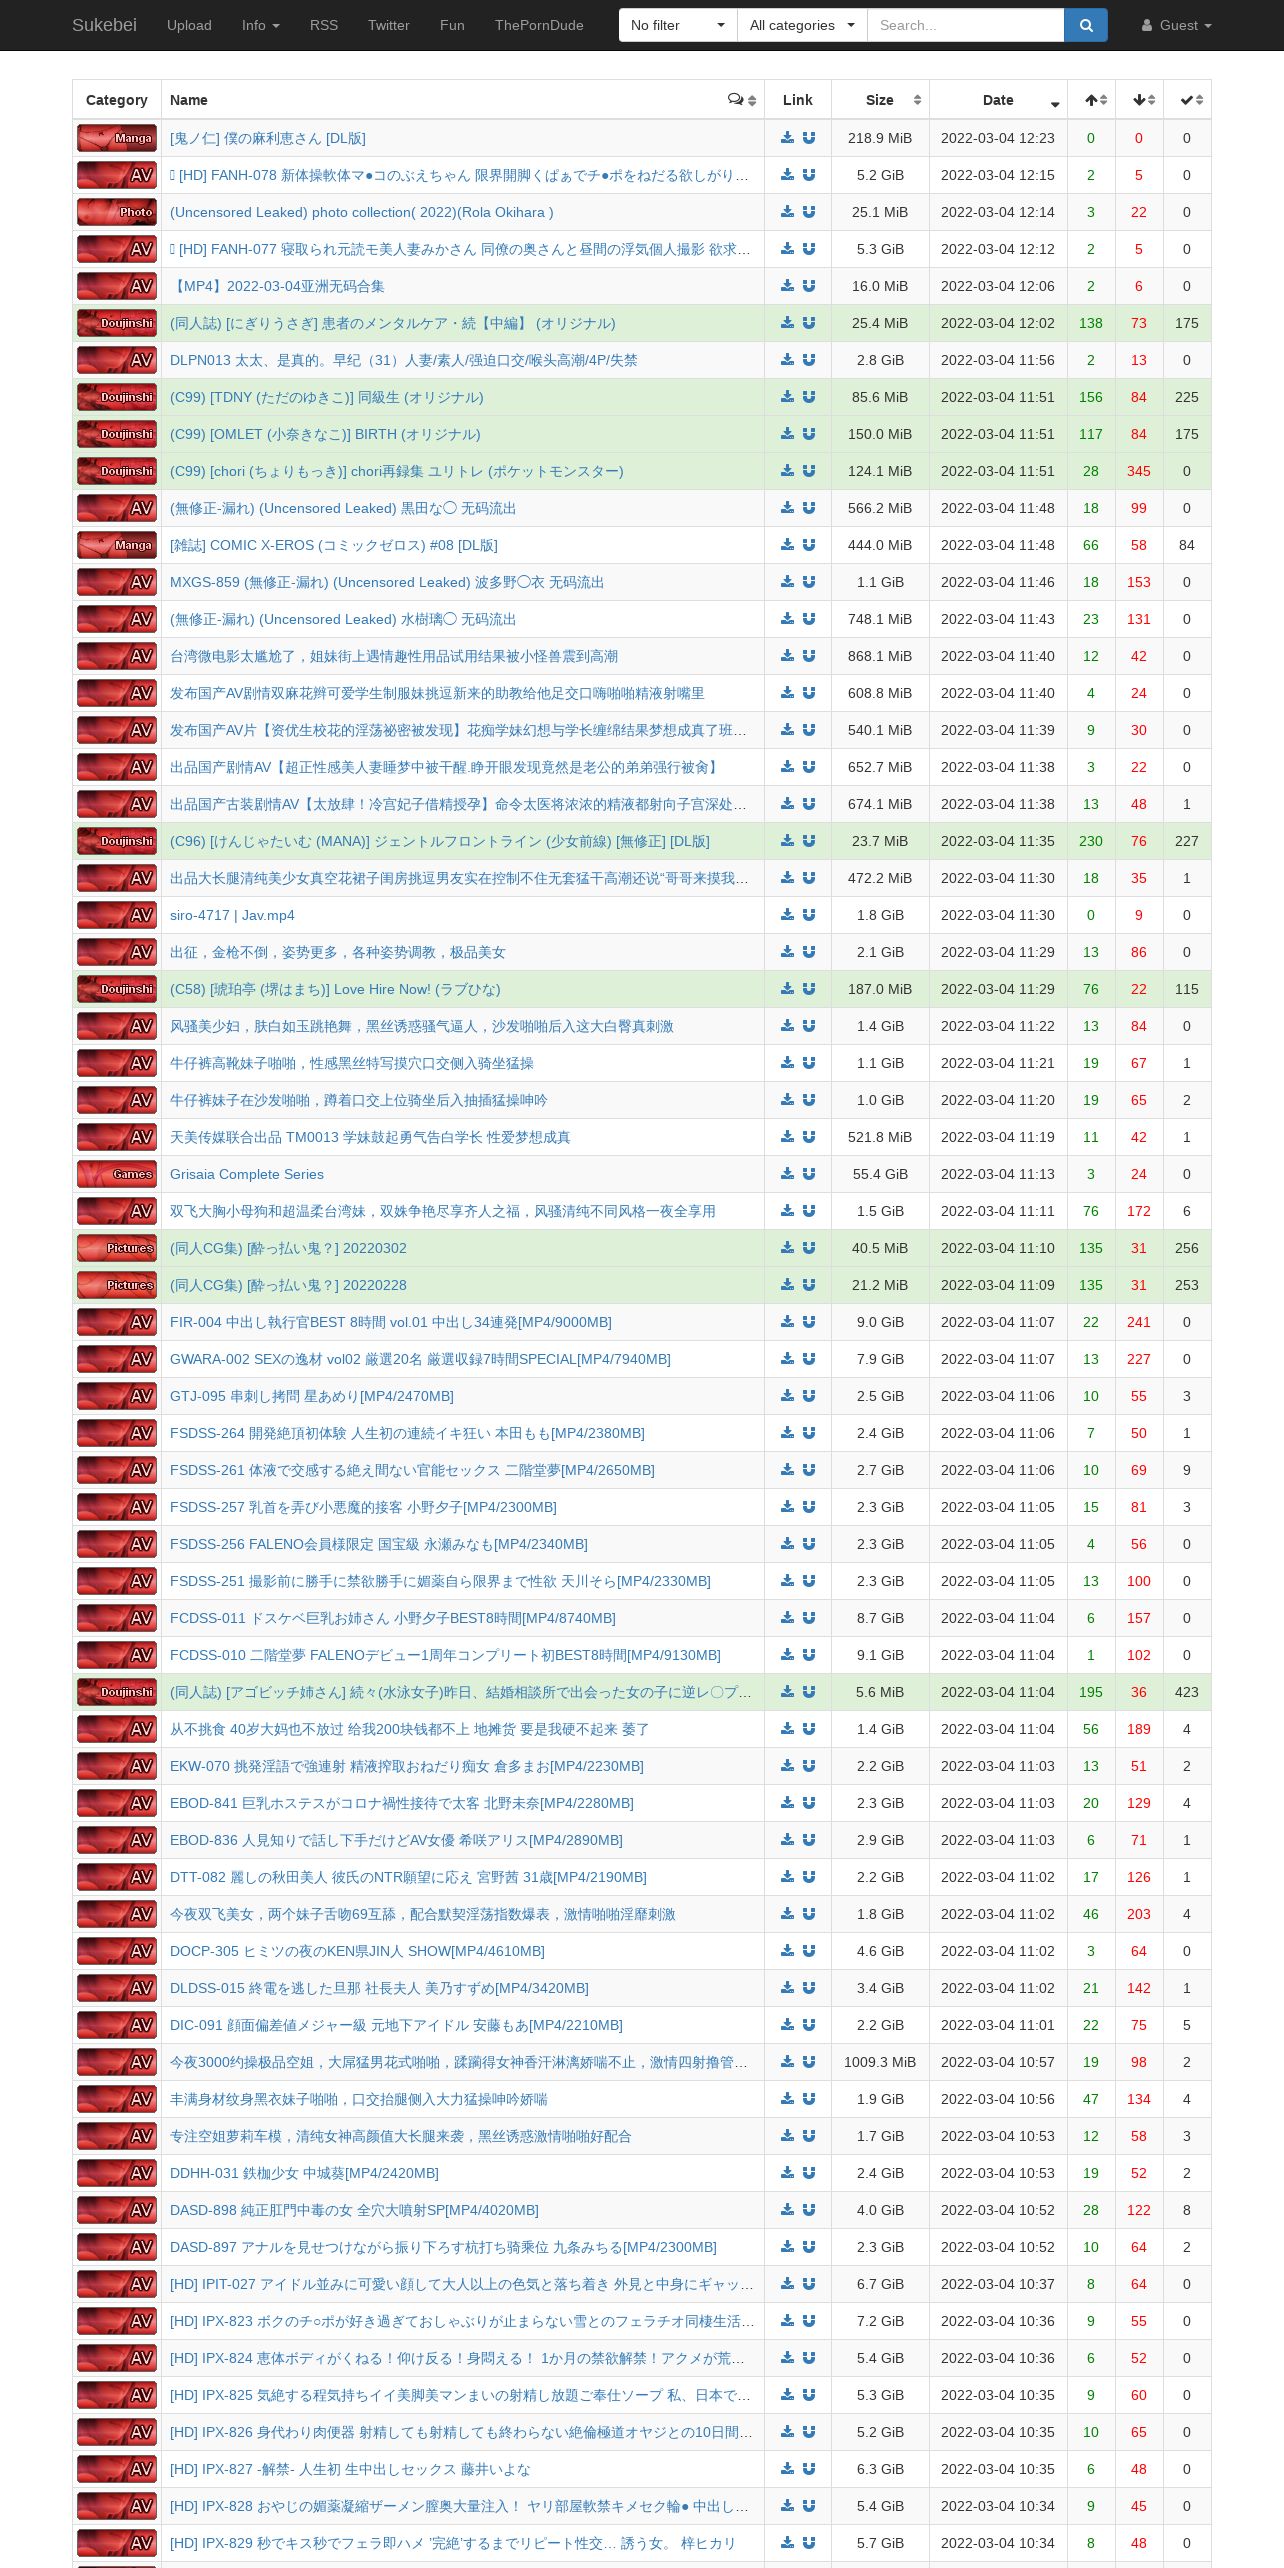Select the 55.4 GiB size cell
This screenshot has width=1284, height=2568.
[x=880, y=1174]
